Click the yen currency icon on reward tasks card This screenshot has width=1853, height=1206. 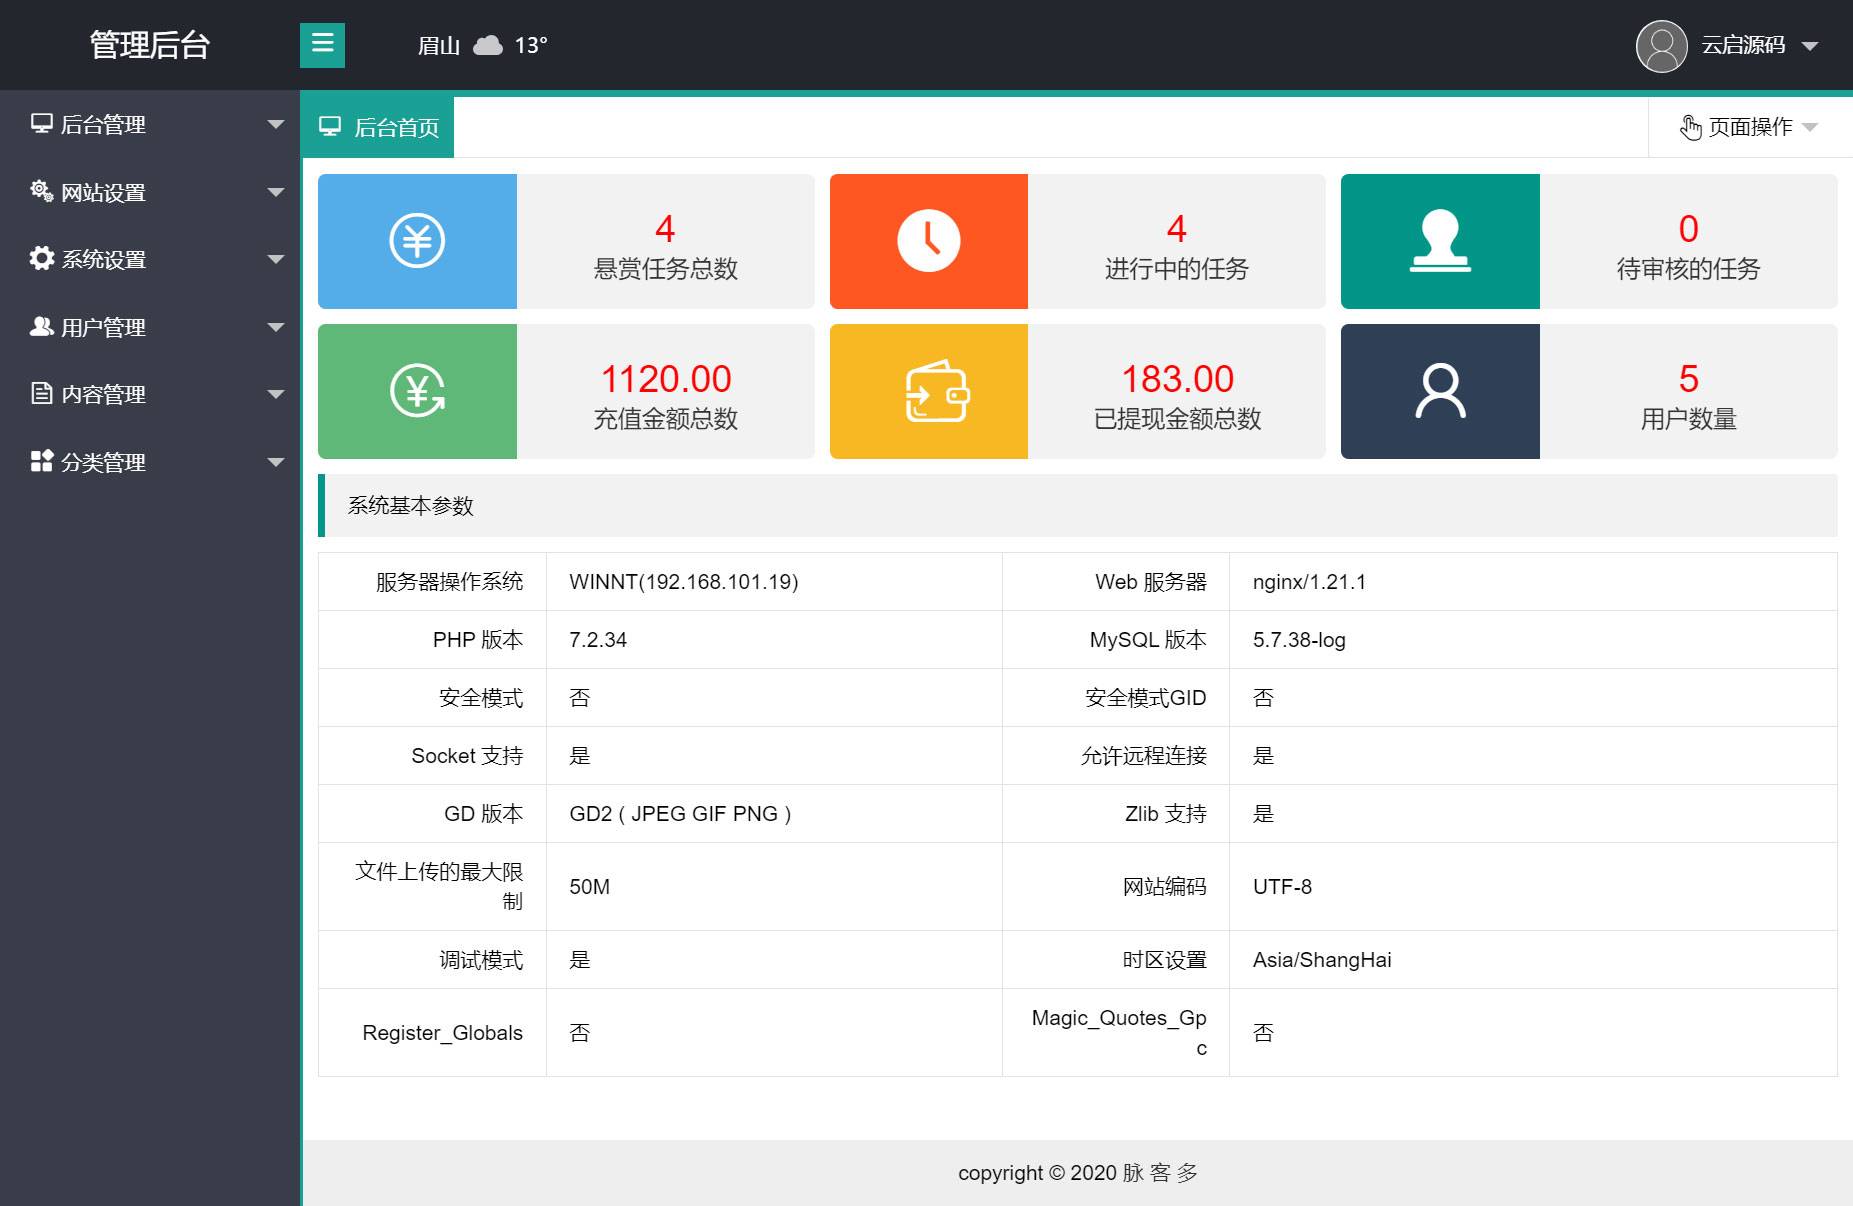[x=417, y=241]
